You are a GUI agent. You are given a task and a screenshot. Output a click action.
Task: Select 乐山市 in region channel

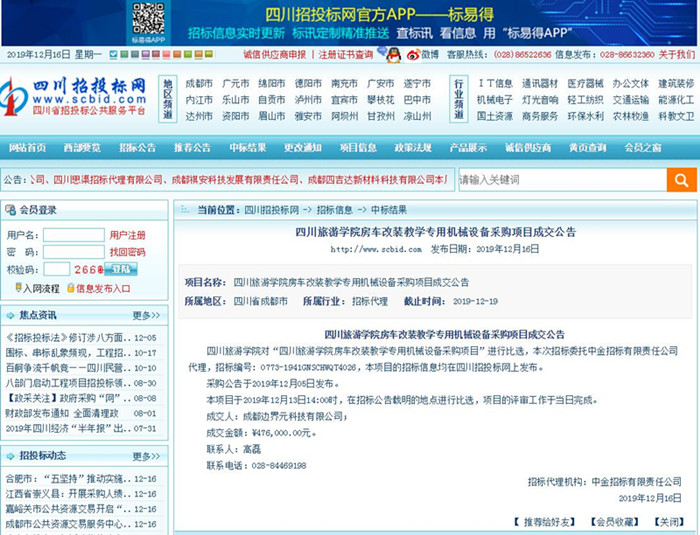coord(235,100)
